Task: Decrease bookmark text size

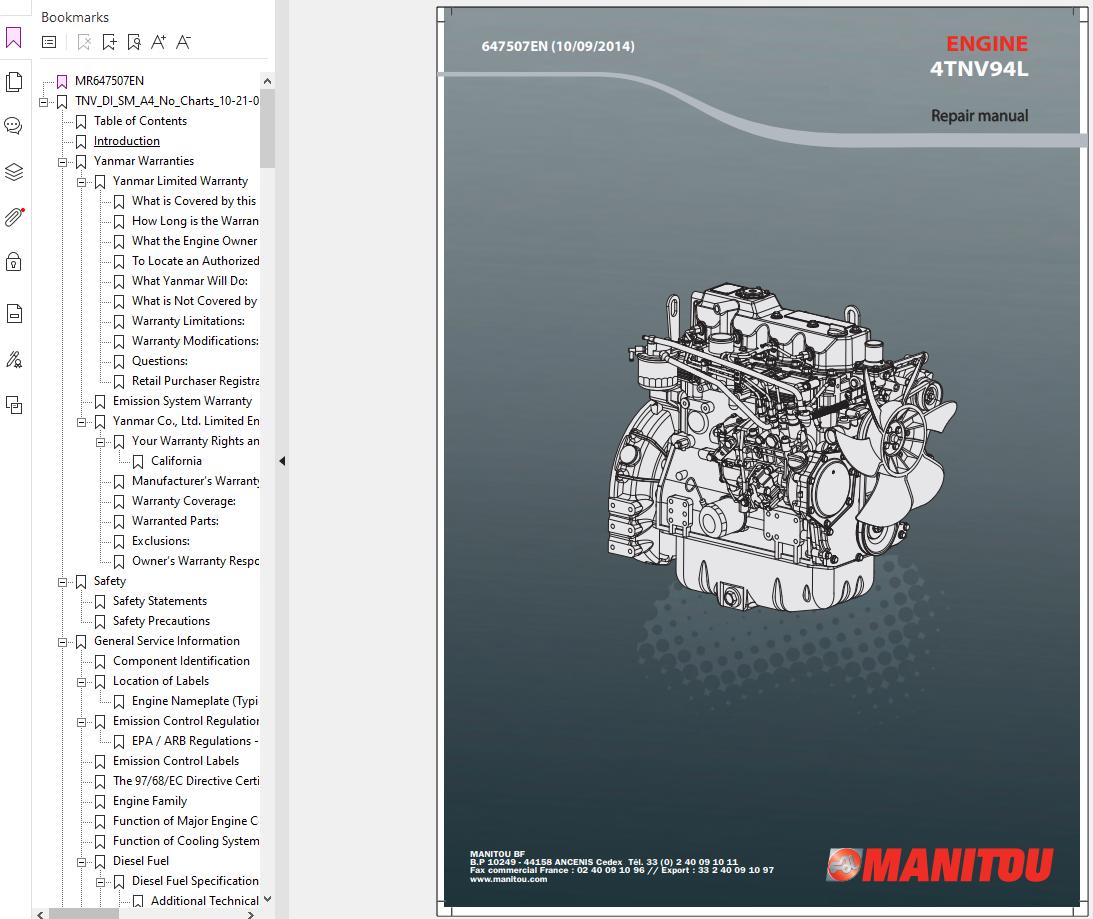Action: coord(183,43)
